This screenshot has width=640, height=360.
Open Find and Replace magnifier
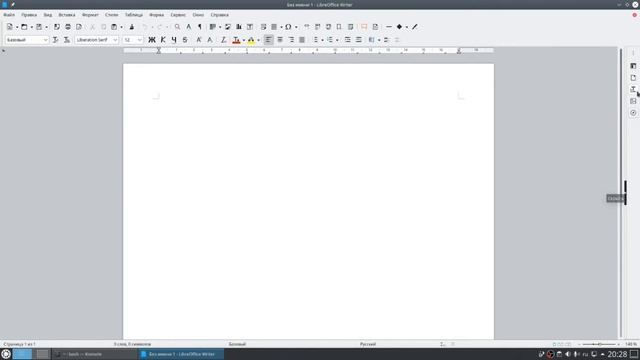[177, 27]
